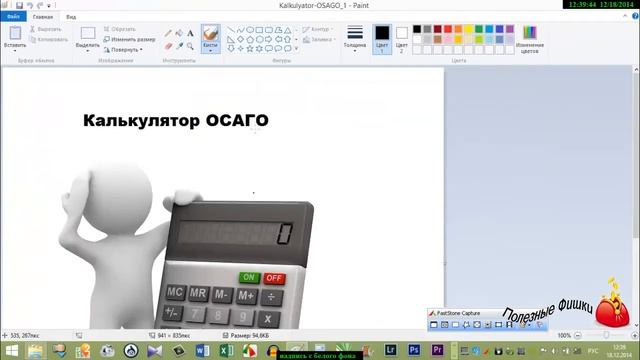Image resolution: width=640 pixels, height=360 pixels.
Task: Choose the diamond shape
Action: (x=240, y=39)
